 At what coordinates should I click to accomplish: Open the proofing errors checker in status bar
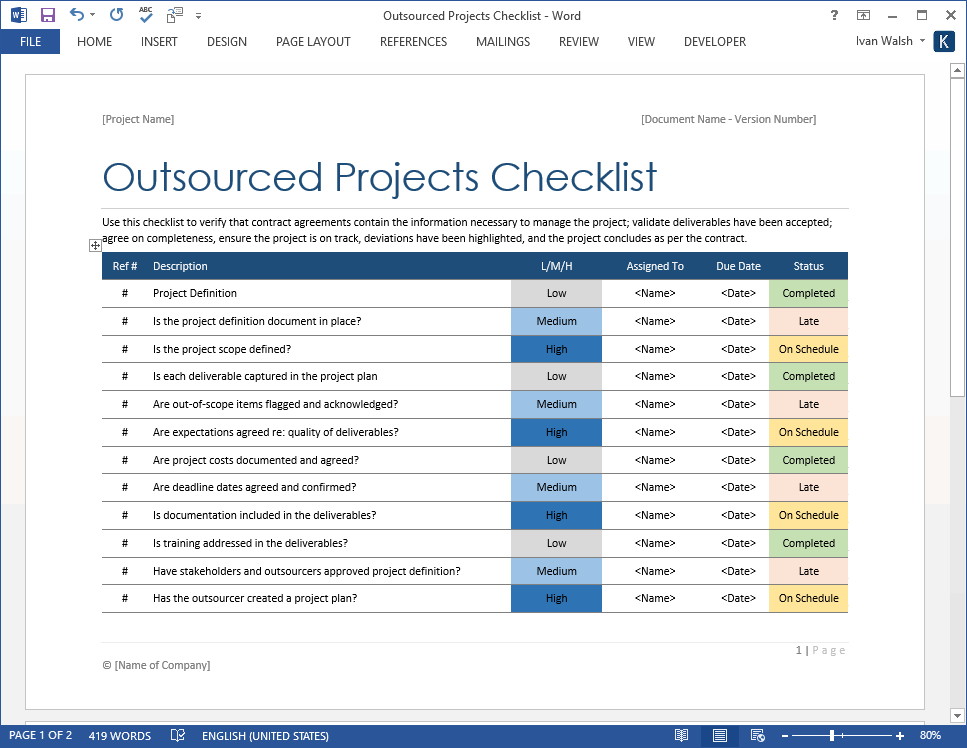coord(177,736)
